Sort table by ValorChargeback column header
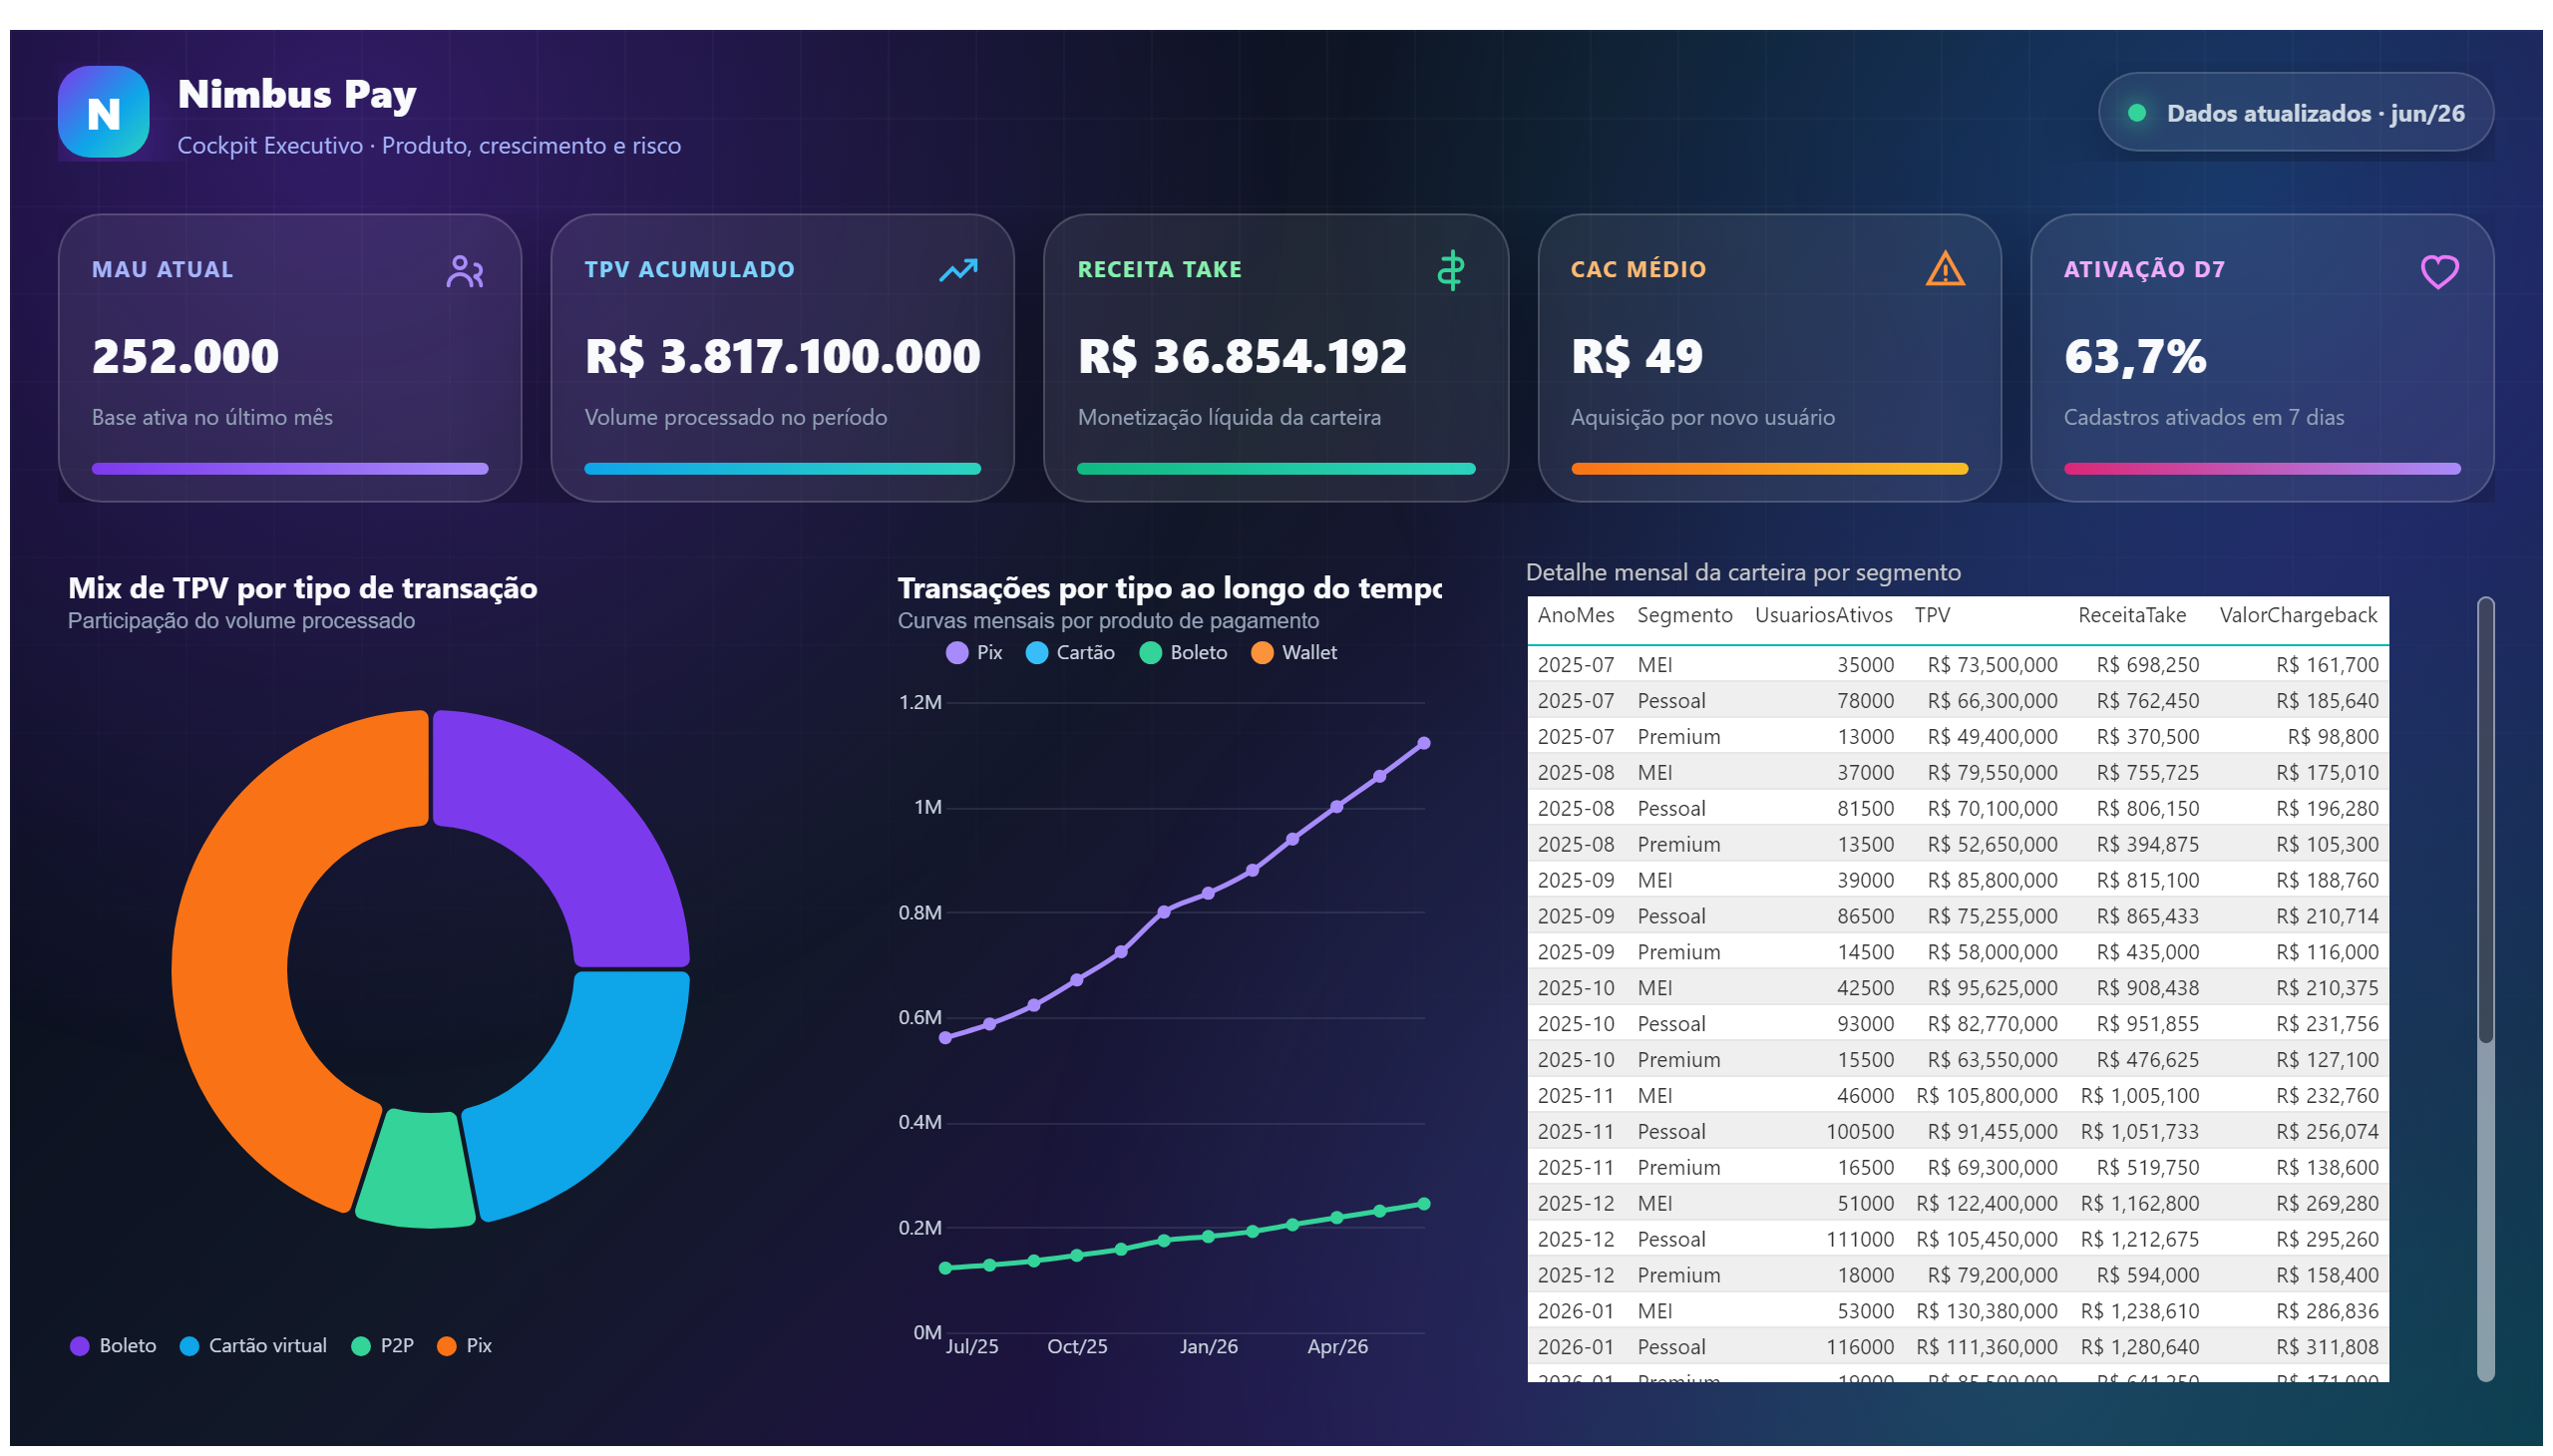This screenshot has height=1456, width=2553. click(x=2298, y=616)
